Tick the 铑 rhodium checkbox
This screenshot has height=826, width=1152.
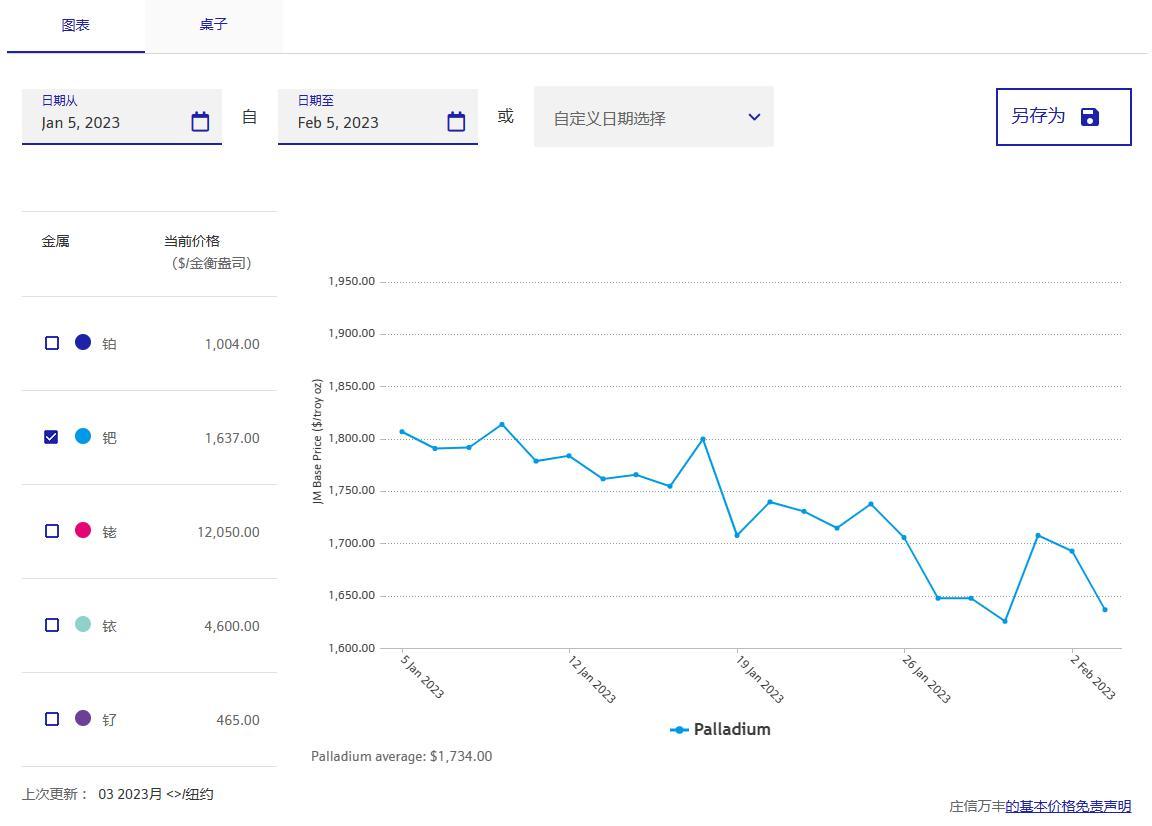pos(52,531)
